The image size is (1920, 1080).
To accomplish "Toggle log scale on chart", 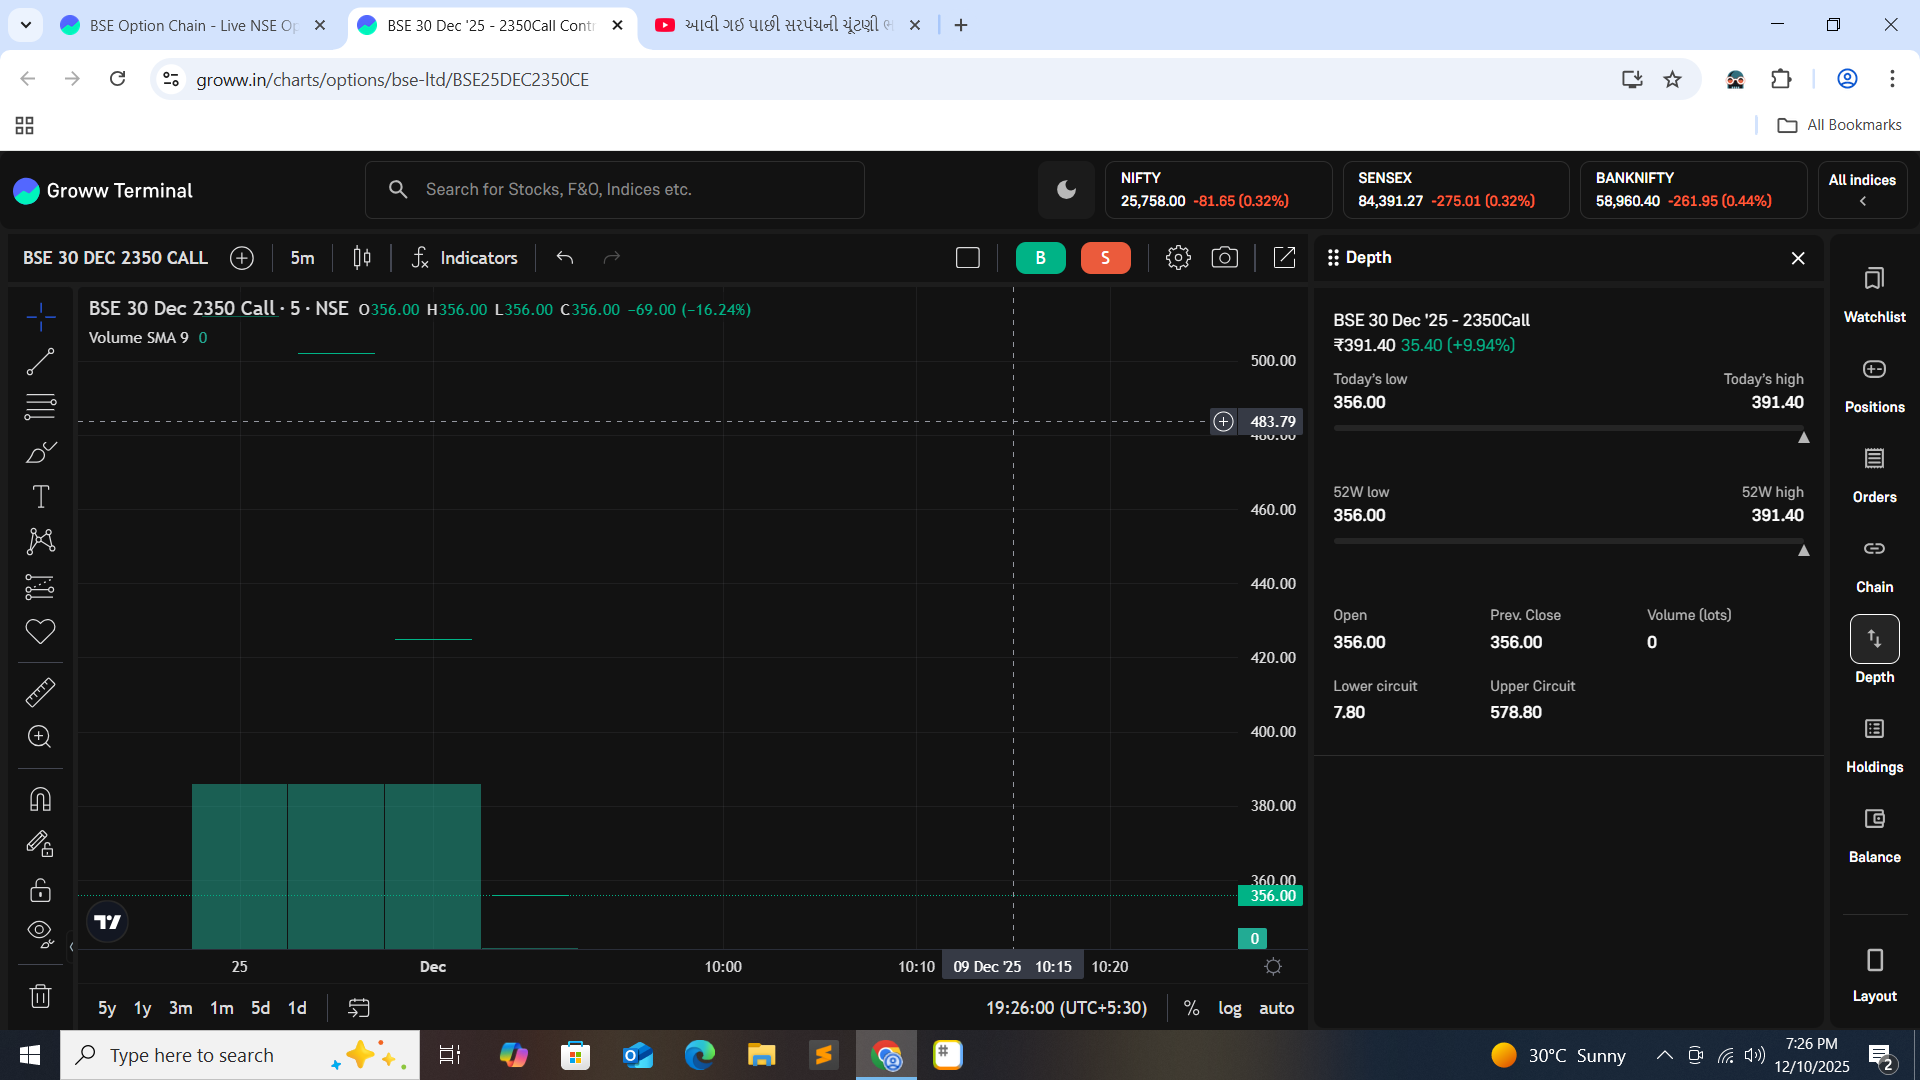I will pyautogui.click(x=1229, y=1008).
